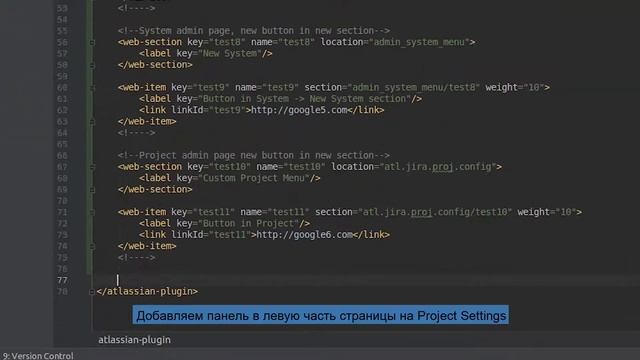Click the linkId value 'test9'
Viewport: 640px width, 360px height.
227,110
